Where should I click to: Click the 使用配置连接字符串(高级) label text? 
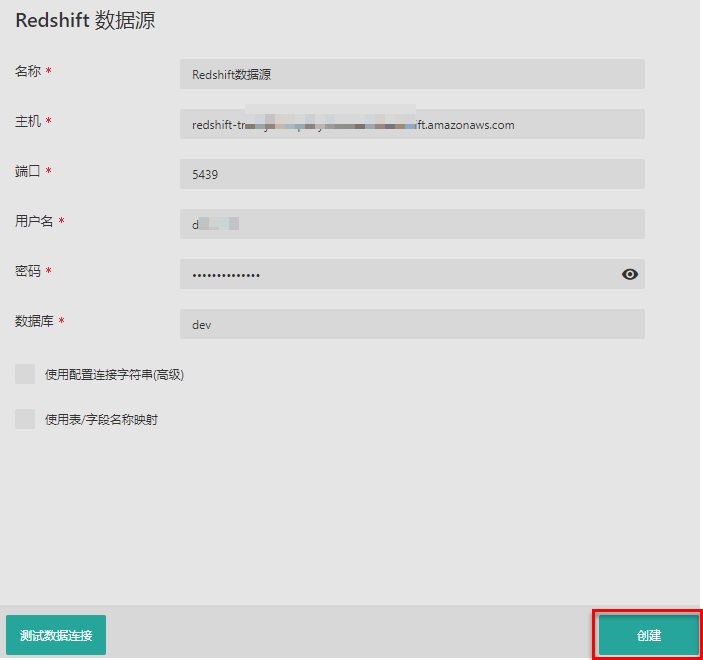point(114,375)
